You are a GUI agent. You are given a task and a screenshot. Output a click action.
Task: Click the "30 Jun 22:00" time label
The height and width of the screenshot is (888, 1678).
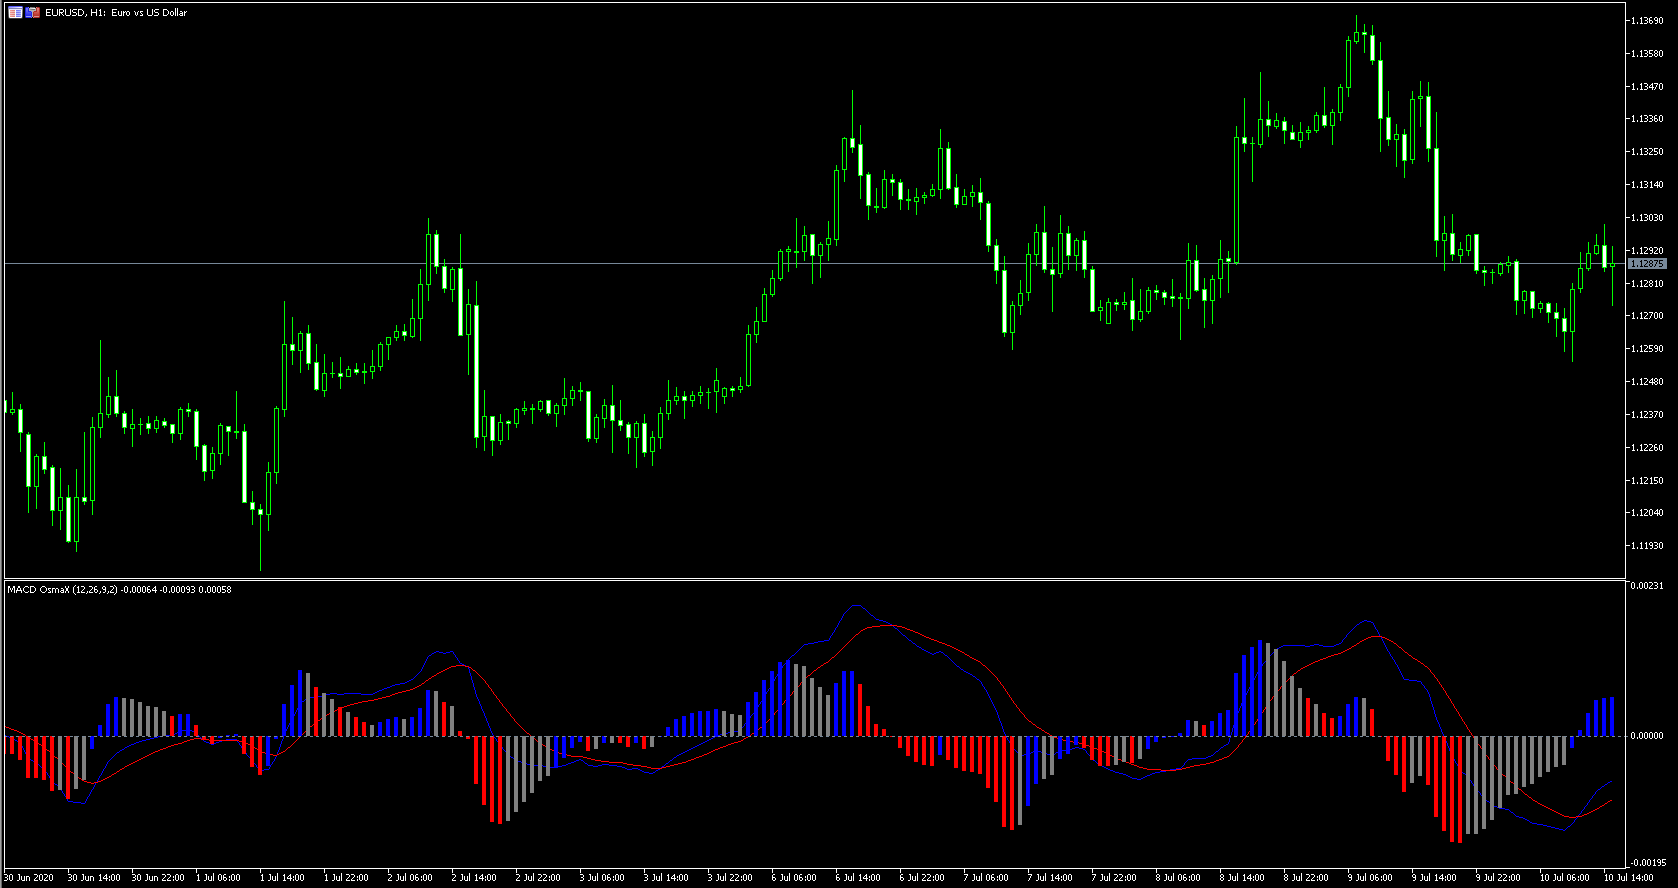coord(158,878)
